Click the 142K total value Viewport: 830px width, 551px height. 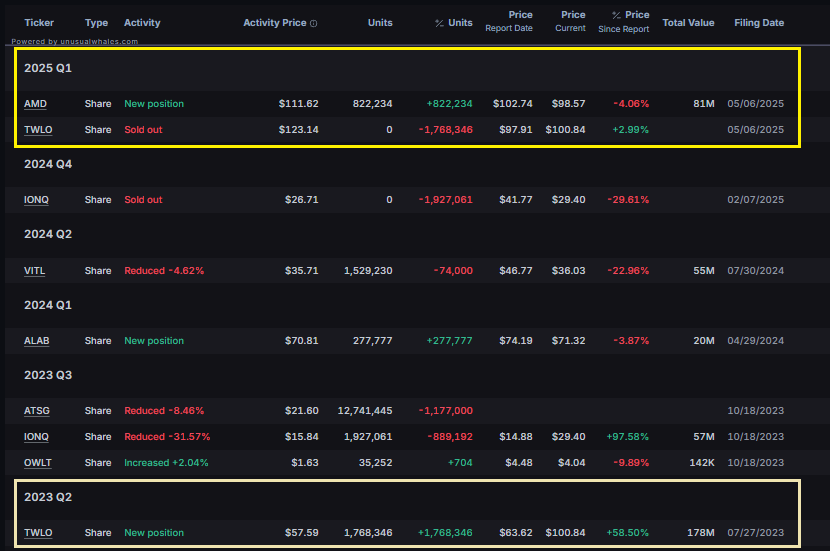(702, 463)
